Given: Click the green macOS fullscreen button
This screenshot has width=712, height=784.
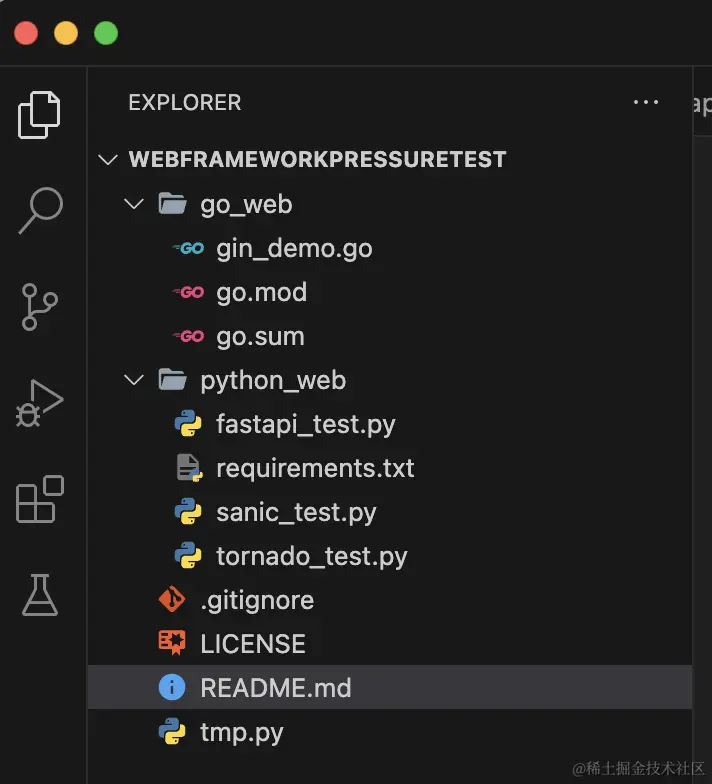Looking at the screenshot, I should point(106,33).
